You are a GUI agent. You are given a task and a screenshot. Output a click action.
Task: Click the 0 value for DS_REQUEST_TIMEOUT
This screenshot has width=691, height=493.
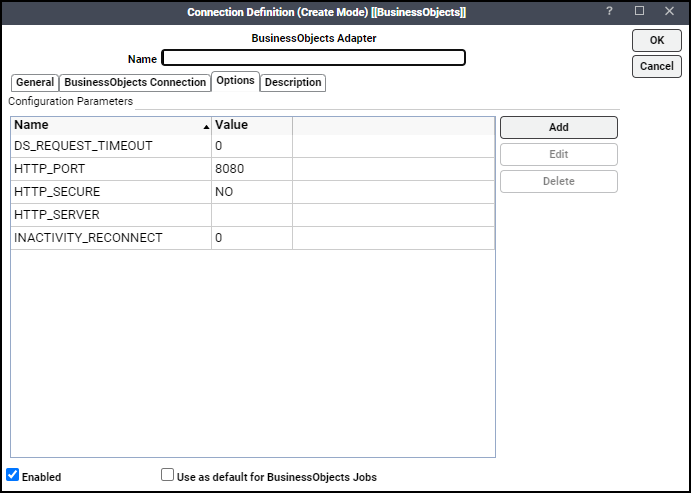pyautogui.click(x=252, y=146)
